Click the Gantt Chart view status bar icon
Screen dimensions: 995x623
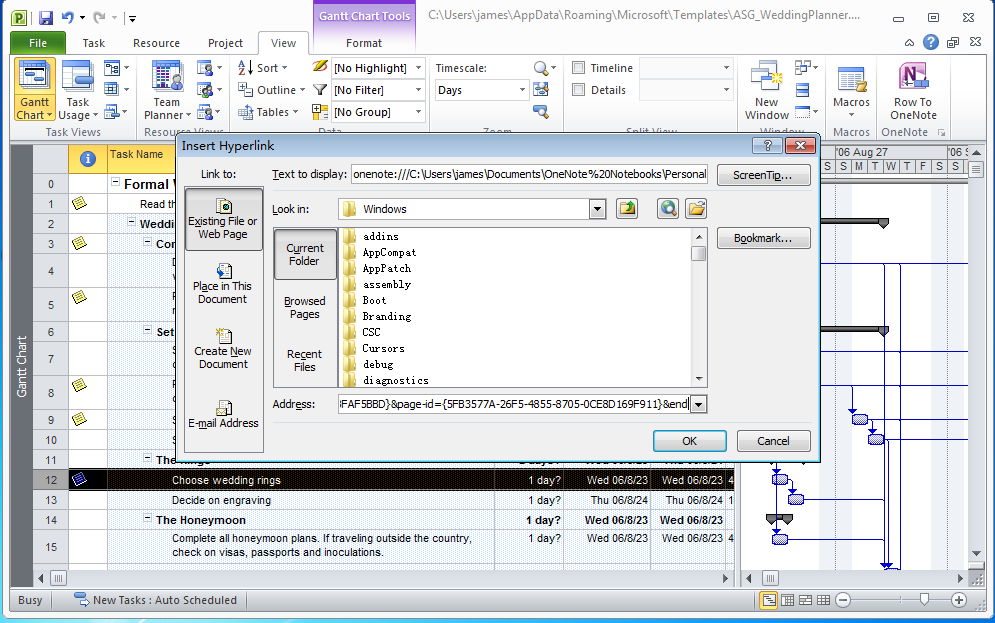pyautogui.click(x=768, y=600)
